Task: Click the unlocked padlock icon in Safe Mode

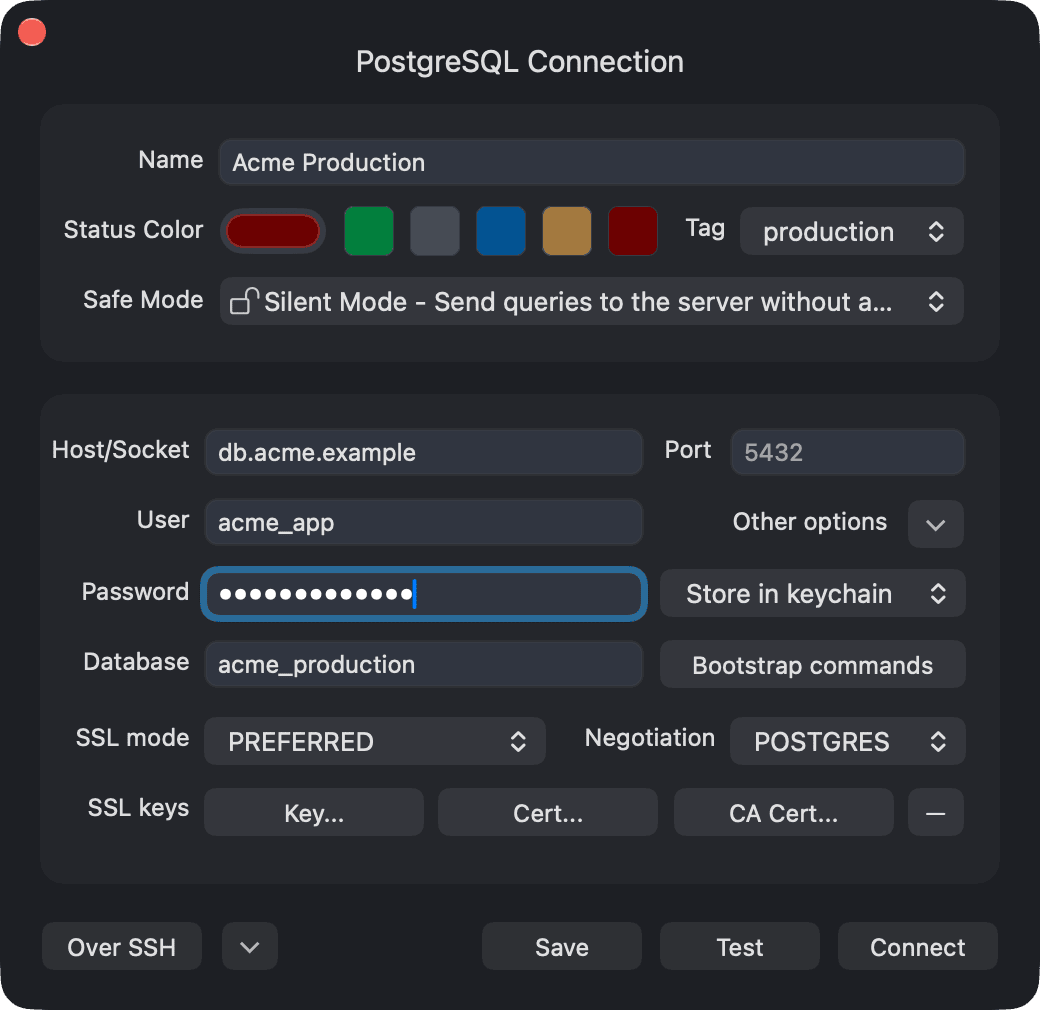Action: [x=243, y=301]
